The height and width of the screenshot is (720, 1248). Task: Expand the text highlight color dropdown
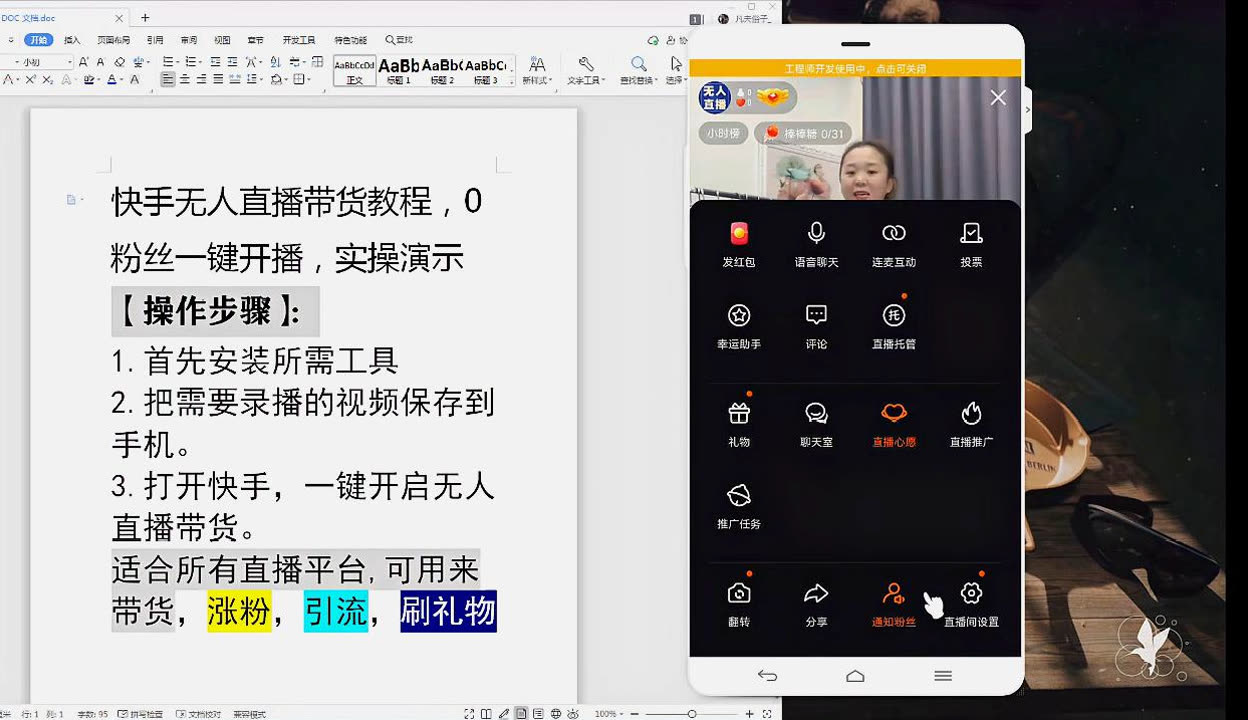(x=101, y=80)
